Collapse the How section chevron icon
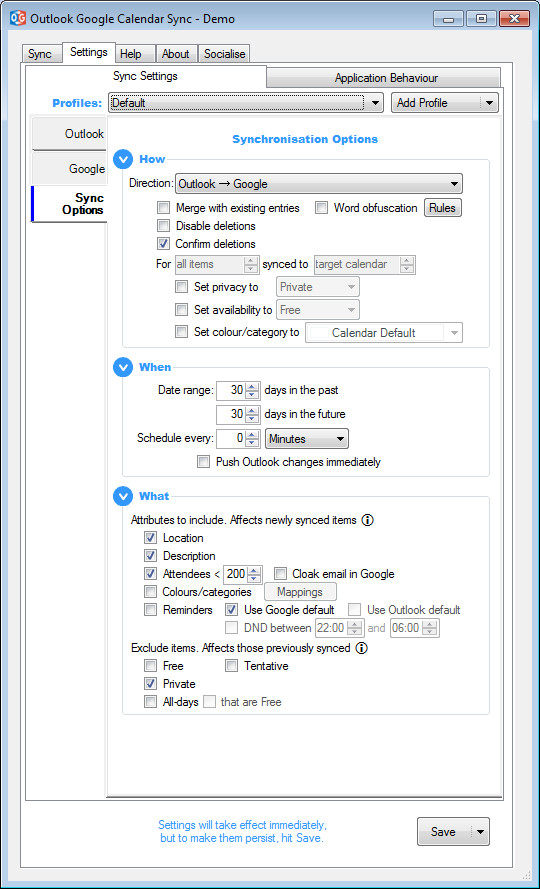Viewport: 540px width, 889px height. [123, 159]
